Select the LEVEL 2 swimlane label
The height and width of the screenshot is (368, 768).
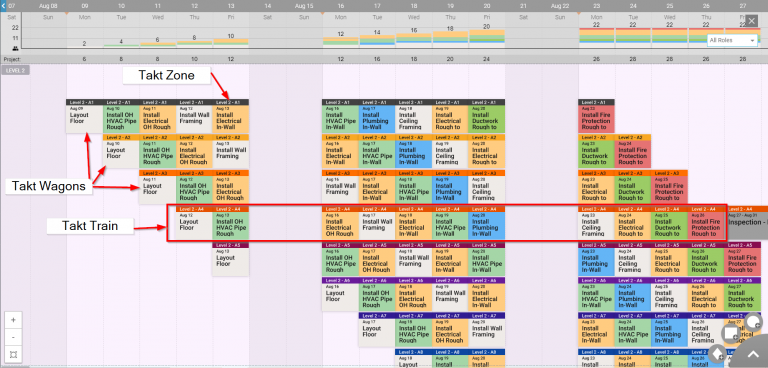(x=16, y=70)
